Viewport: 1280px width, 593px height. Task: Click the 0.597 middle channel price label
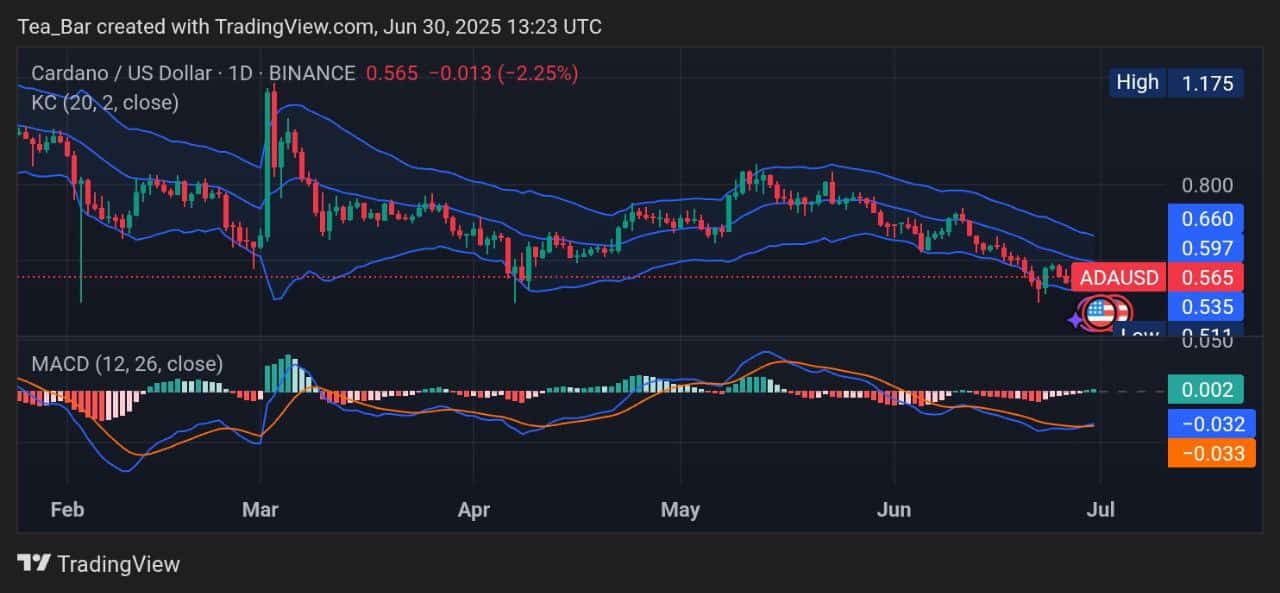coord(1207,248)
